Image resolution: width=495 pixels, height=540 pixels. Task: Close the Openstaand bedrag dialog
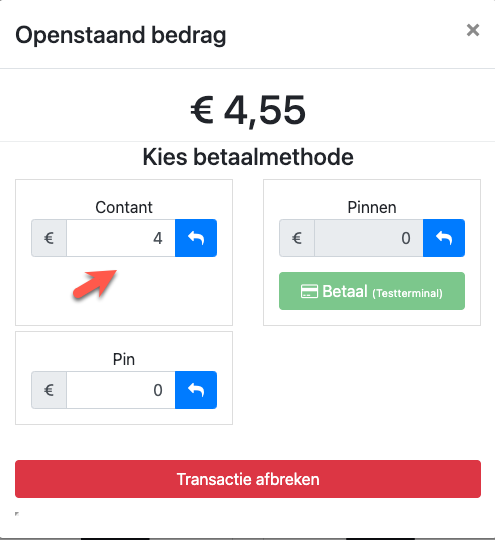coord(473,30)
